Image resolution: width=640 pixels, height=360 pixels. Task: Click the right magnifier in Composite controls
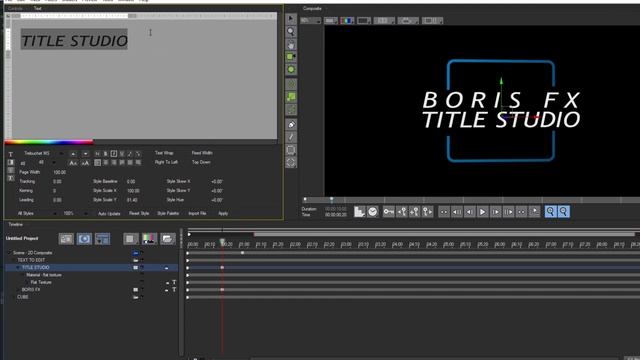tap(563, 211)
